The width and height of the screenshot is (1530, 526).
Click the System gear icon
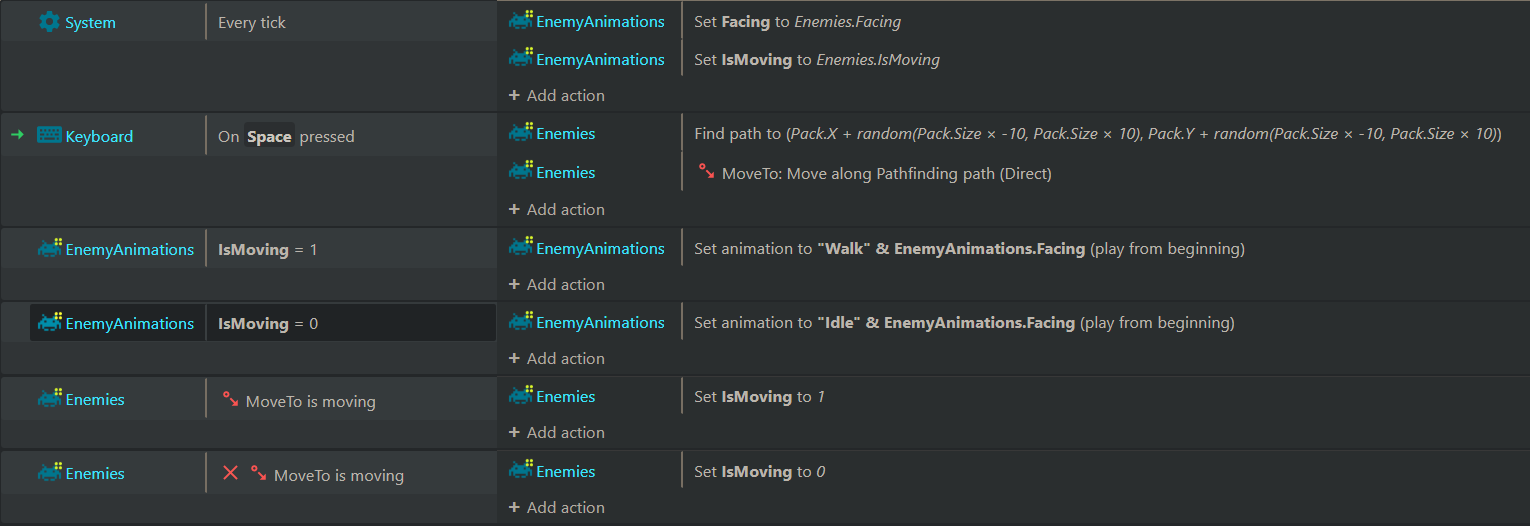49,21
